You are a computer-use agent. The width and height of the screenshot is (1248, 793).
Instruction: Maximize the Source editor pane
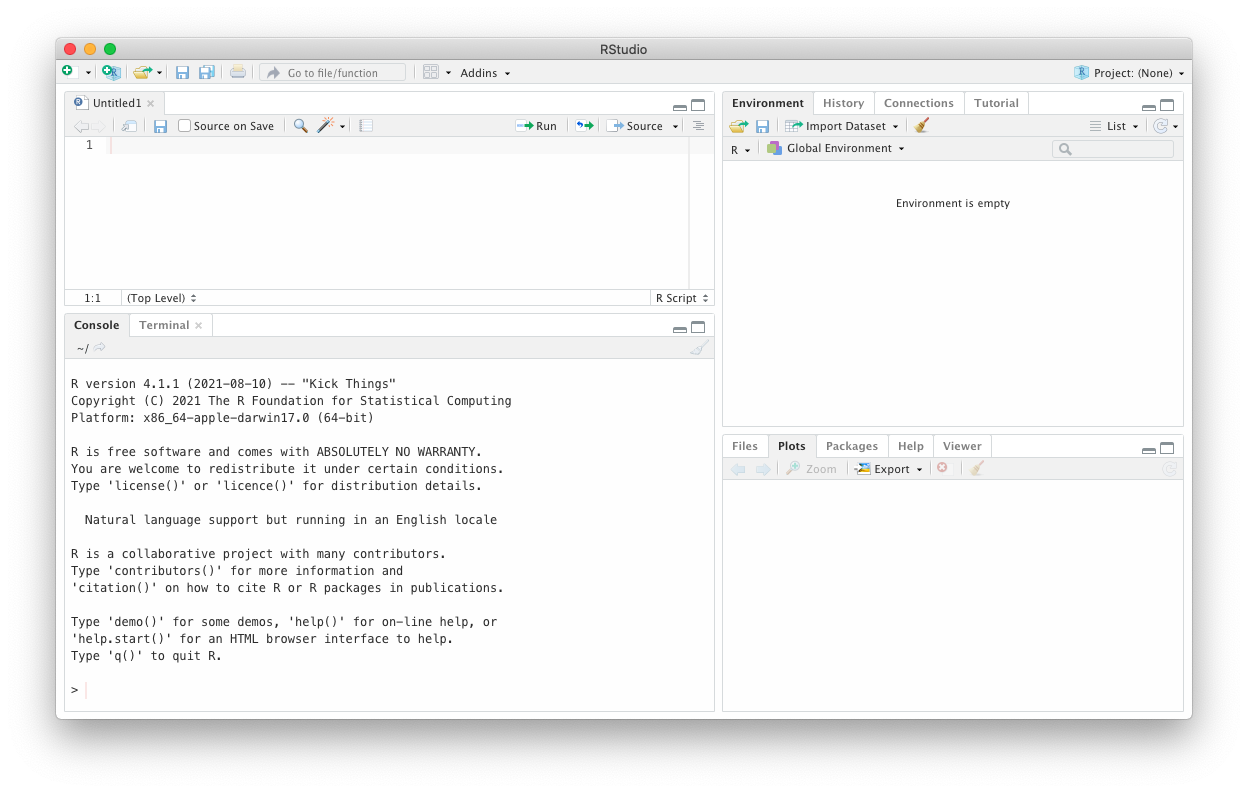[x=698, y=105]
